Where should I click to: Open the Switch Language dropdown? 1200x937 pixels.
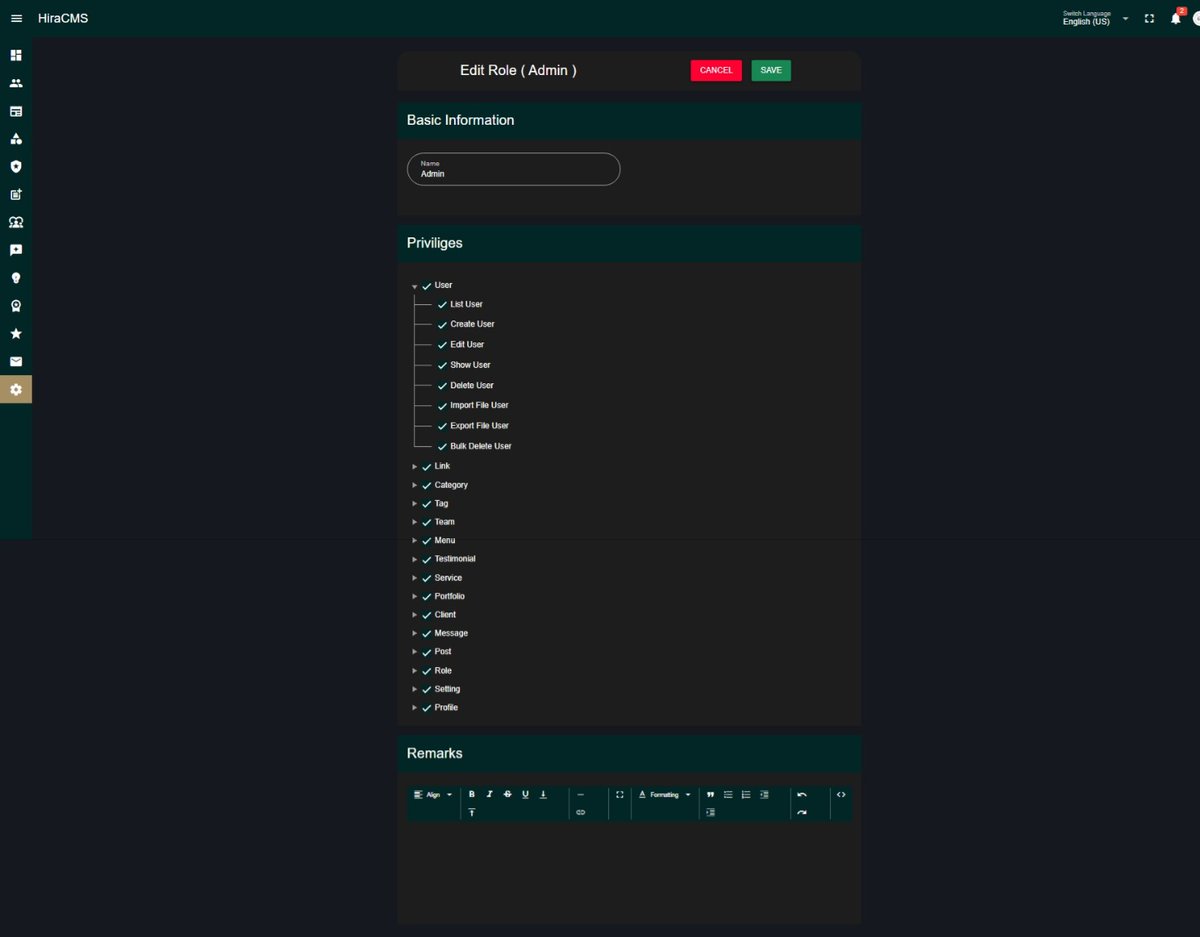point(1096,19)
